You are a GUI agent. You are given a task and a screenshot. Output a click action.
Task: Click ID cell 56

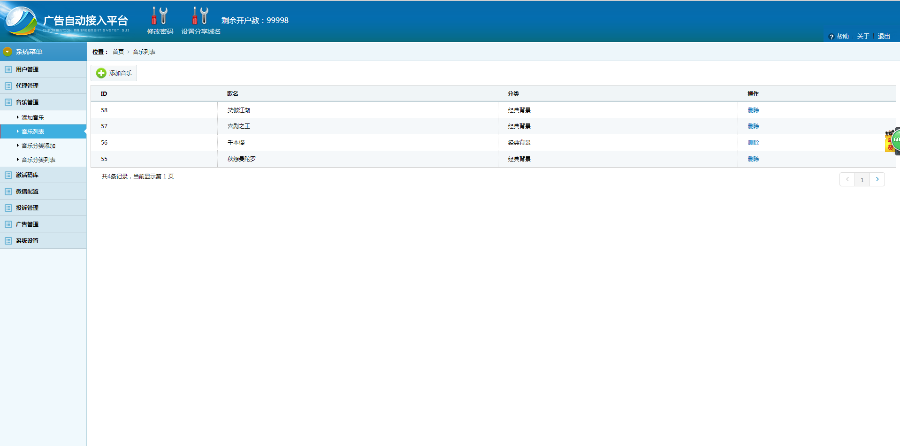(104, 142)
